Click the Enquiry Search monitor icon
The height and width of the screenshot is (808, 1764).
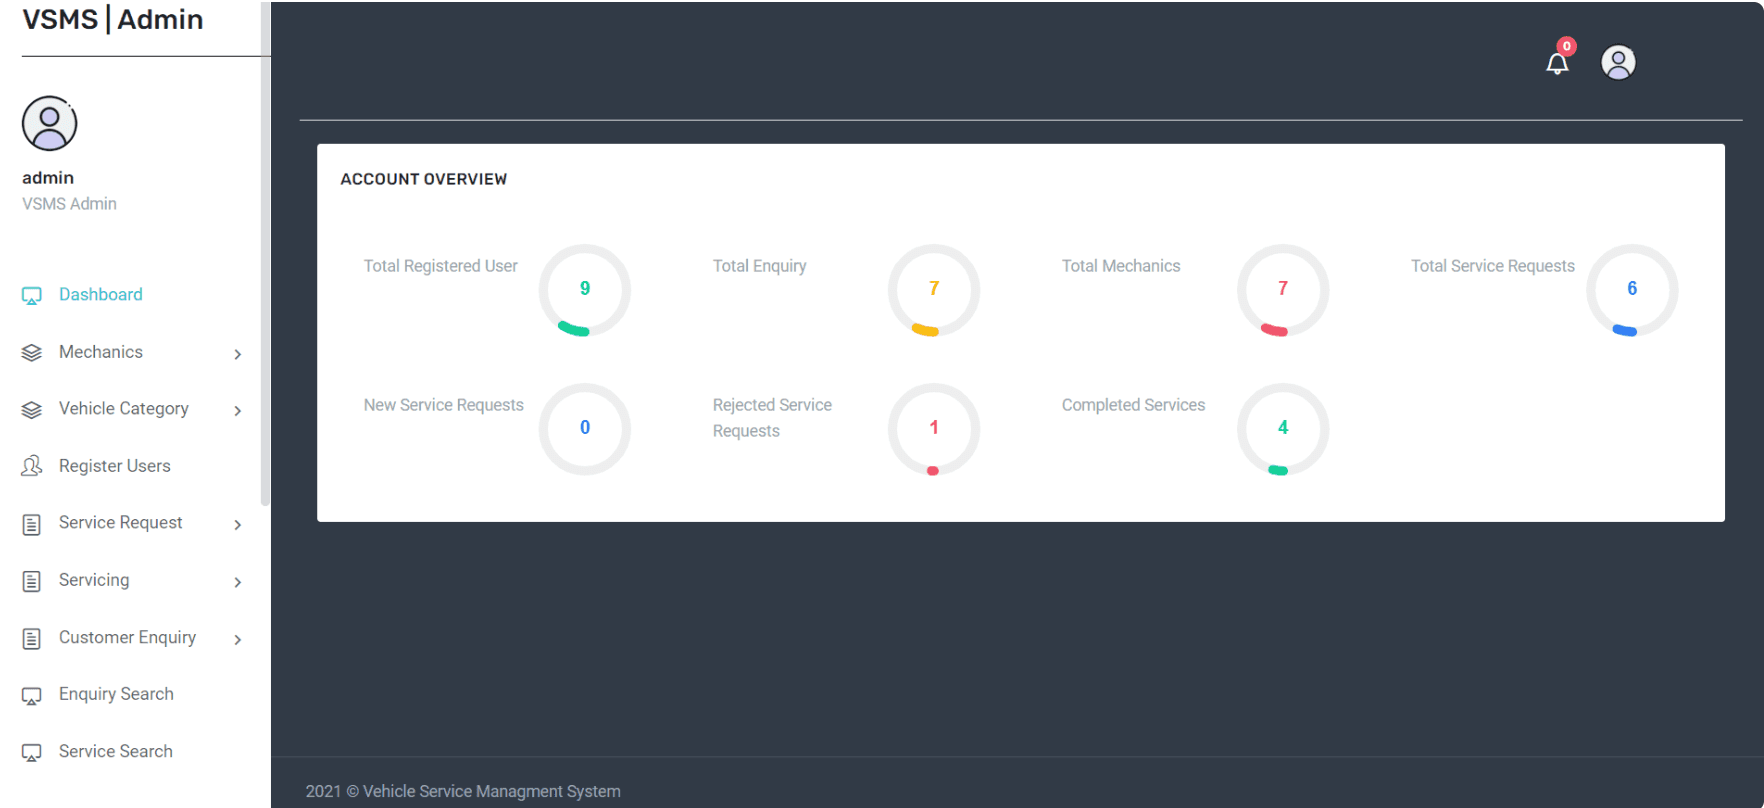click(x=32, y=696)
